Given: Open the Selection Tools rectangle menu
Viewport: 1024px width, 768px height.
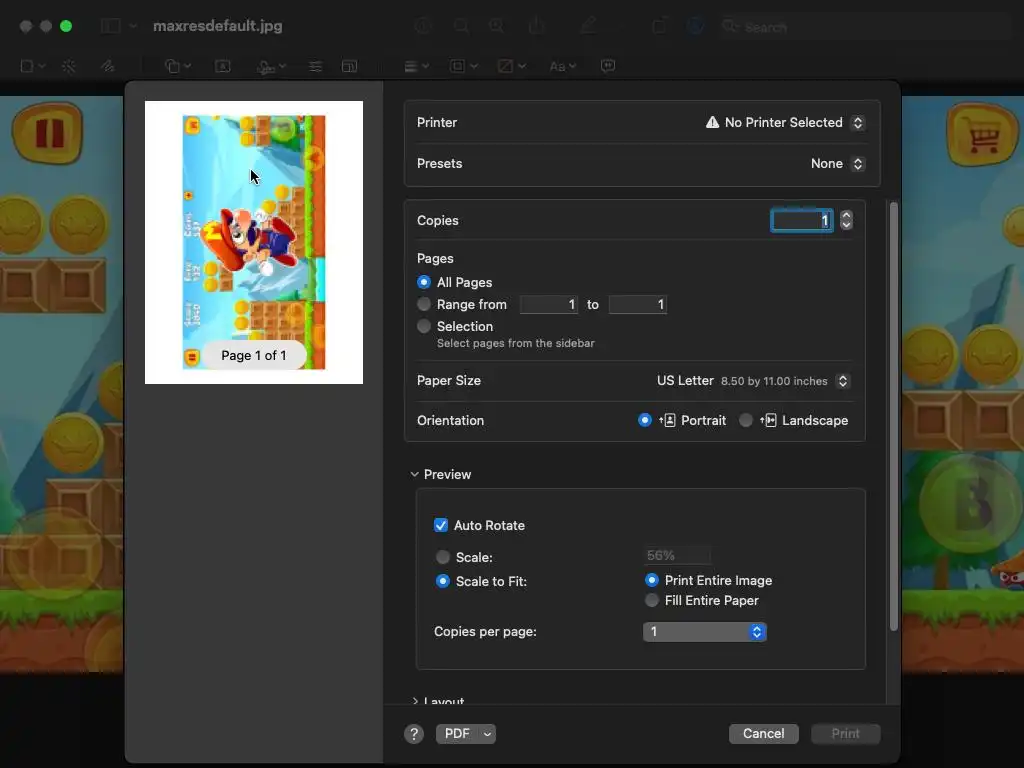Looking at the screenshot, I should tap(32, 66).
